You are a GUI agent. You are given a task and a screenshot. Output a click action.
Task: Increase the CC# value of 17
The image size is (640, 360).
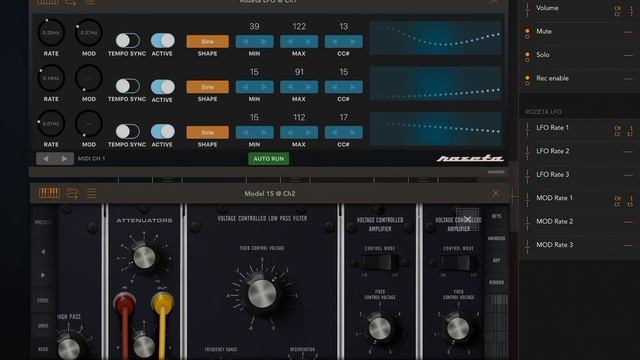pos(353,132)
